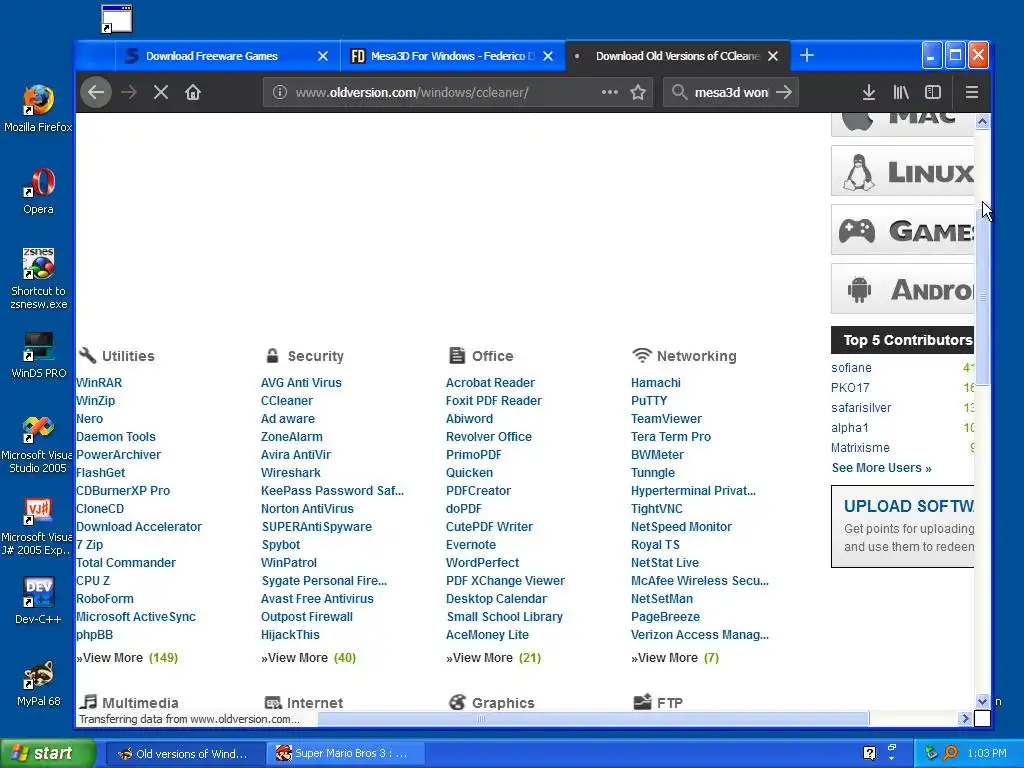This screenshot has width=1024, height=768.
Task: Select the desktop shortcut above the browser
Action: point(117,19)
